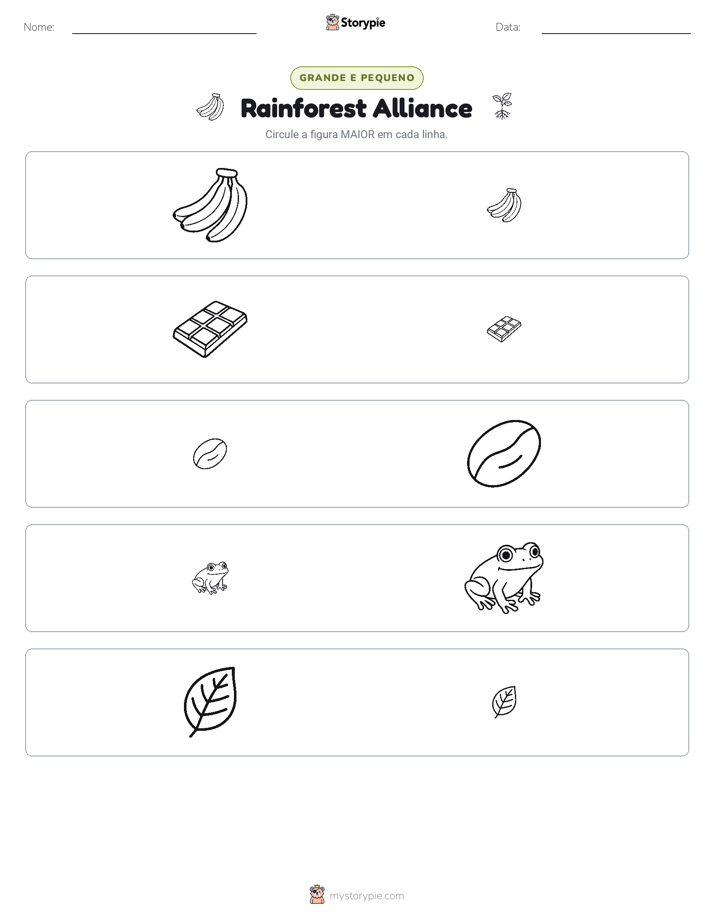The height and width of the screenshot is (924, 714).
Task: Click the small leaf picture
Action: click(x=504, y=702)
